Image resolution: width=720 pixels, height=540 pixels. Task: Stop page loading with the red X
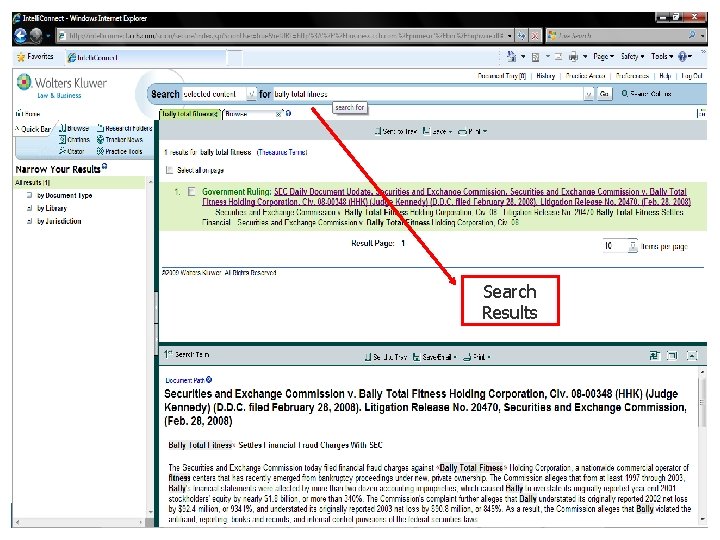click(535, 35)
